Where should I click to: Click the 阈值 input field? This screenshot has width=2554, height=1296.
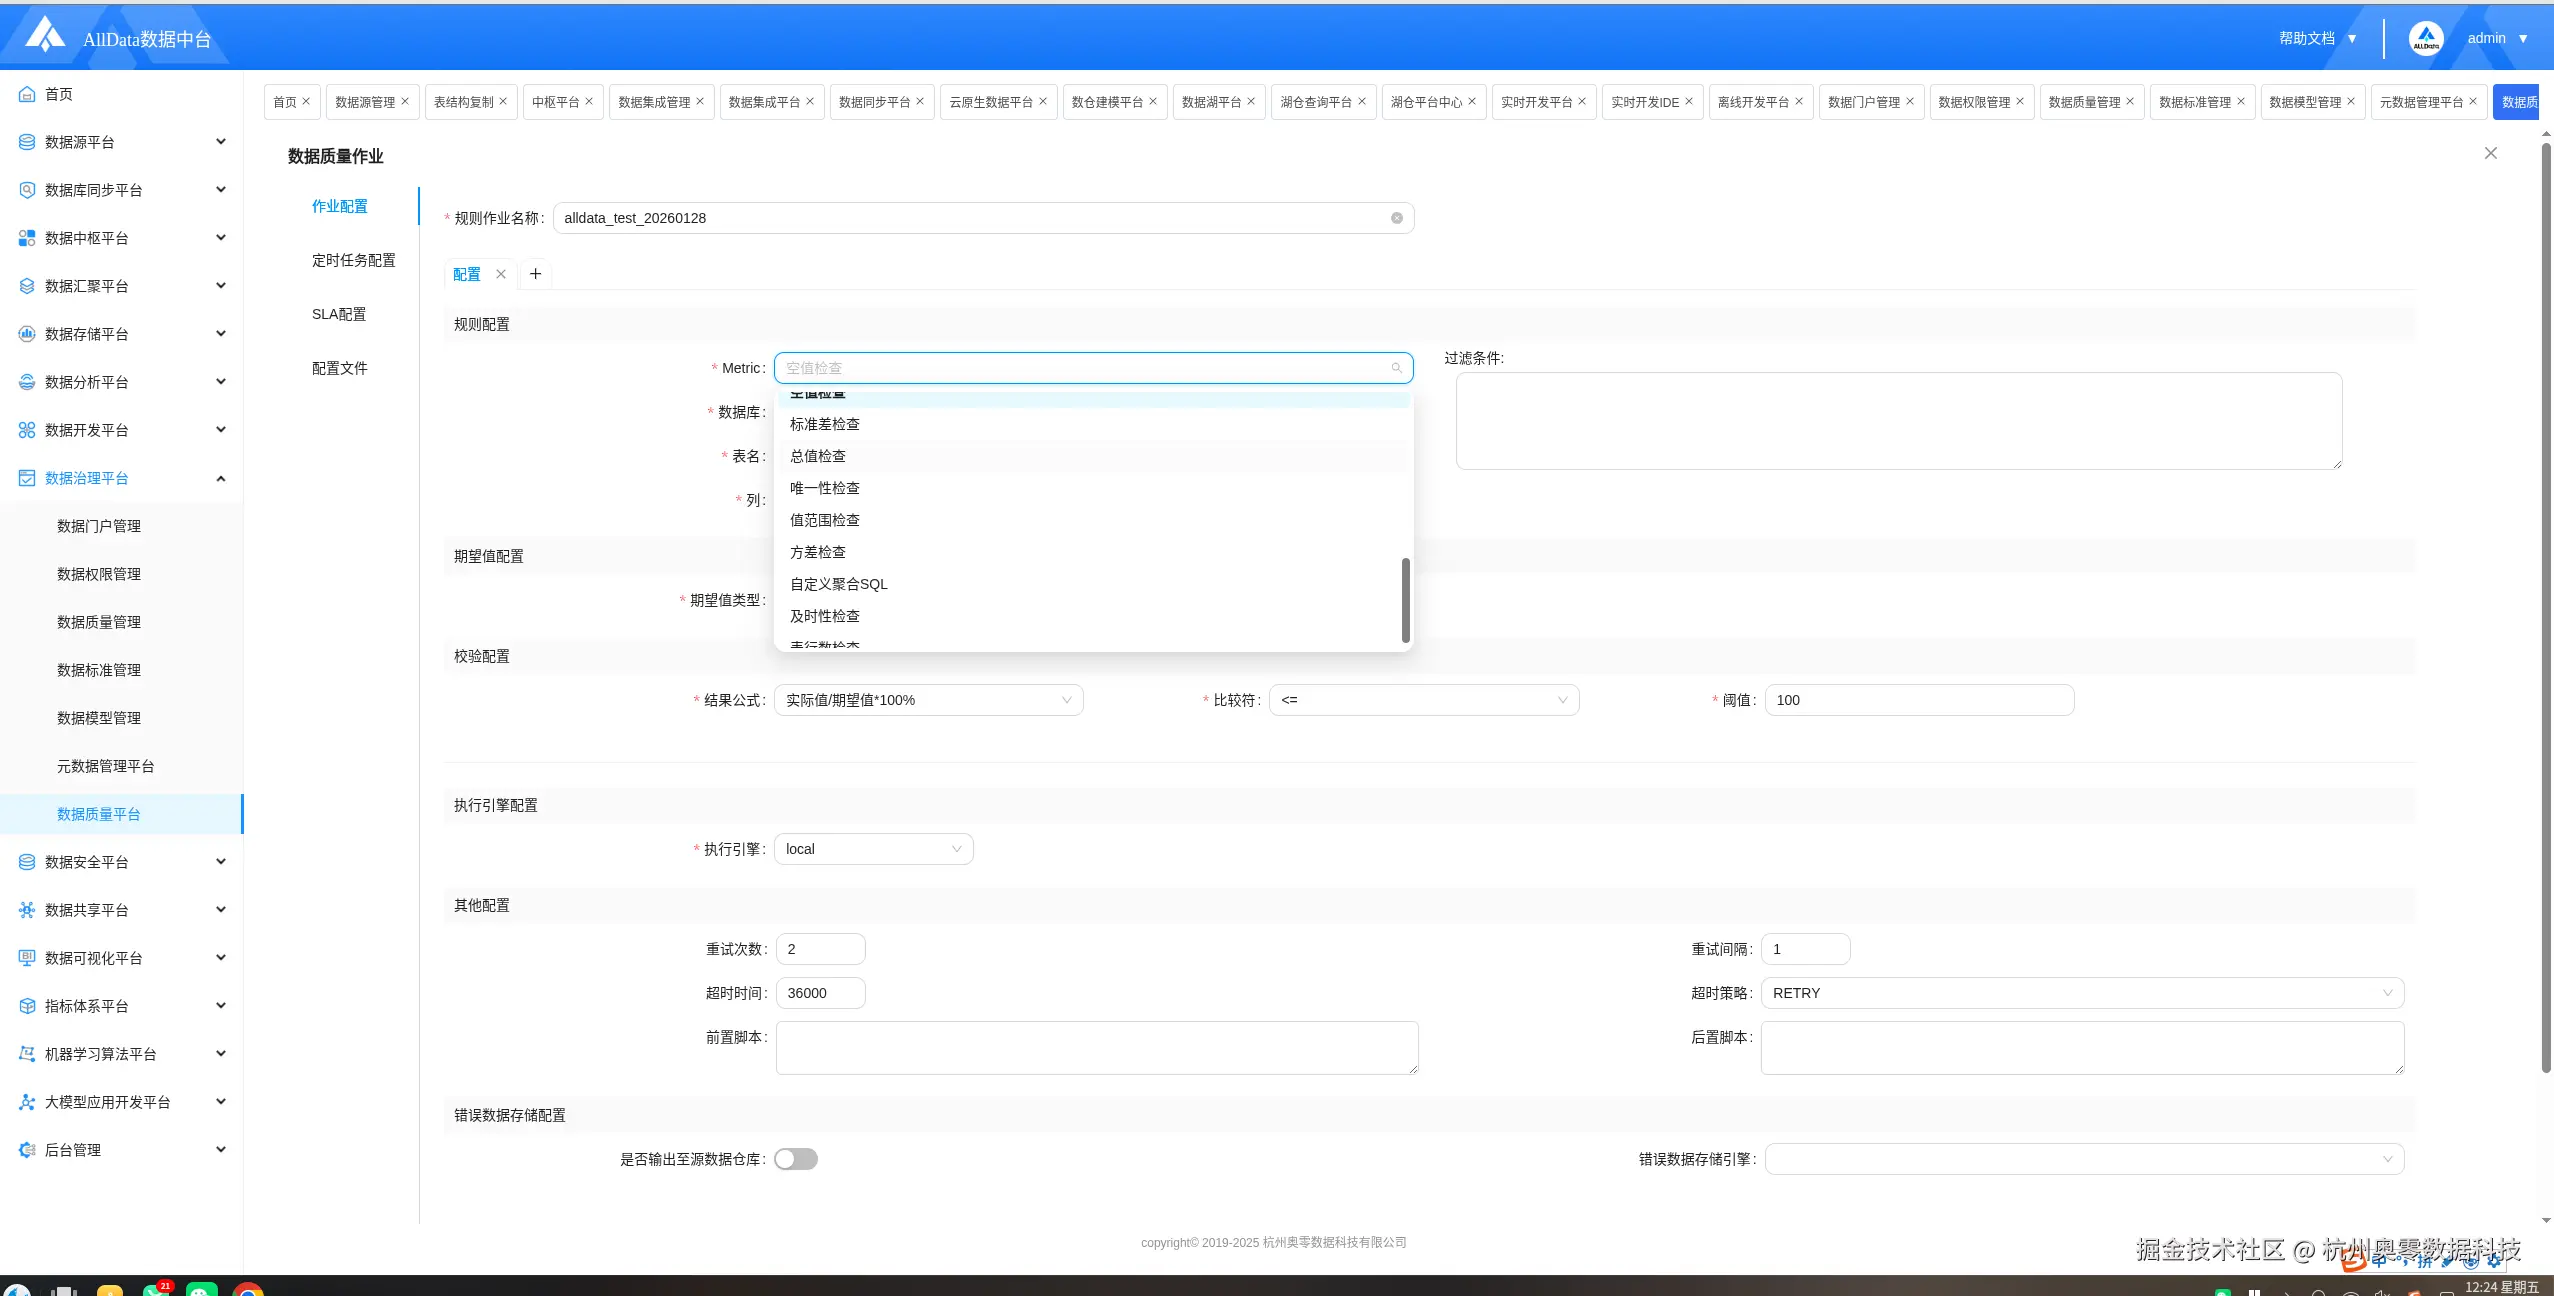1918,700
